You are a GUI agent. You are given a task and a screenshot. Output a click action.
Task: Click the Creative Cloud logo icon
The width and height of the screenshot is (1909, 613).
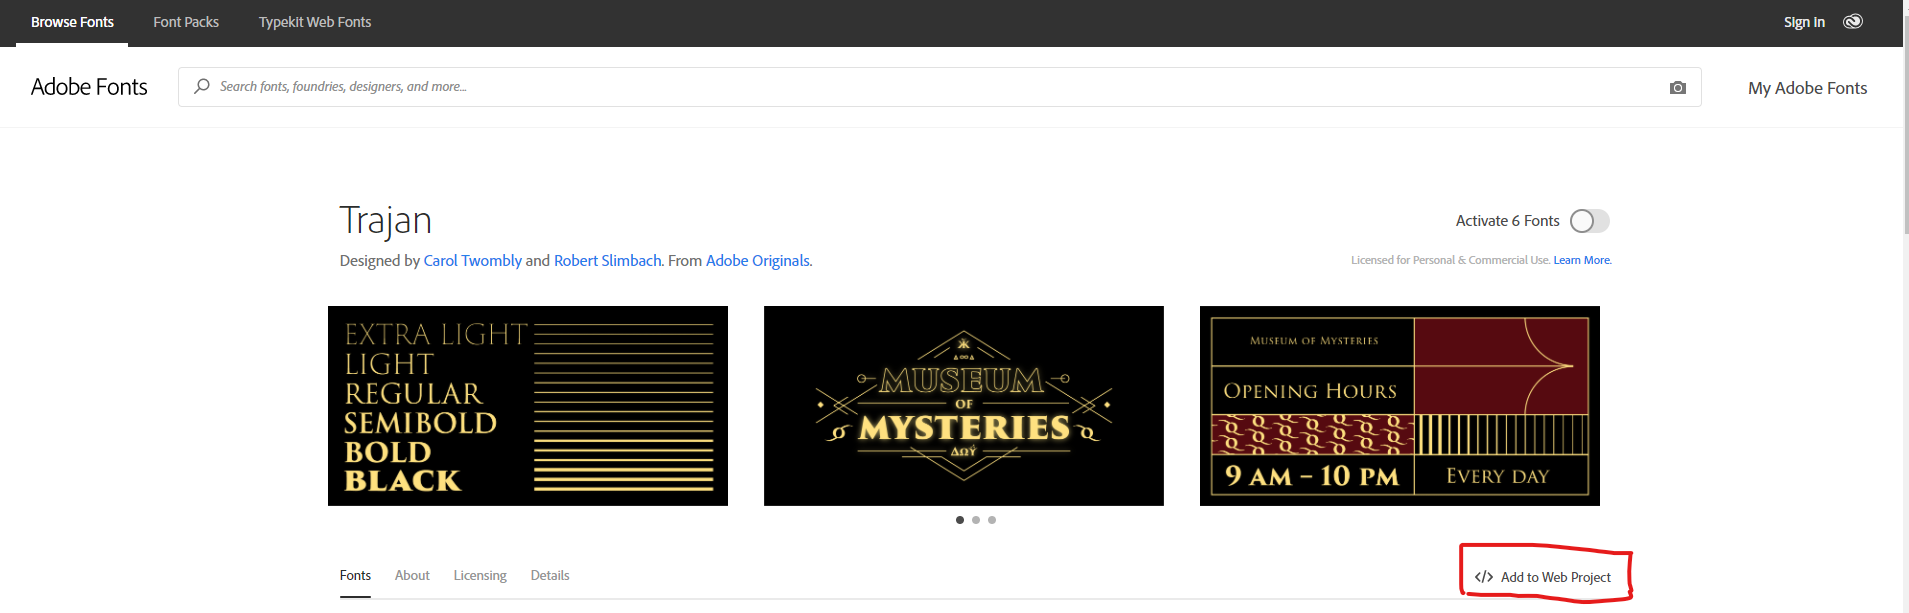[1853, 22]
